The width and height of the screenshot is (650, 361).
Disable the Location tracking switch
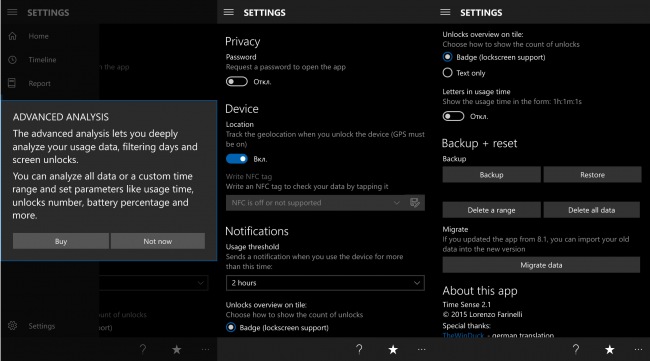237,159
